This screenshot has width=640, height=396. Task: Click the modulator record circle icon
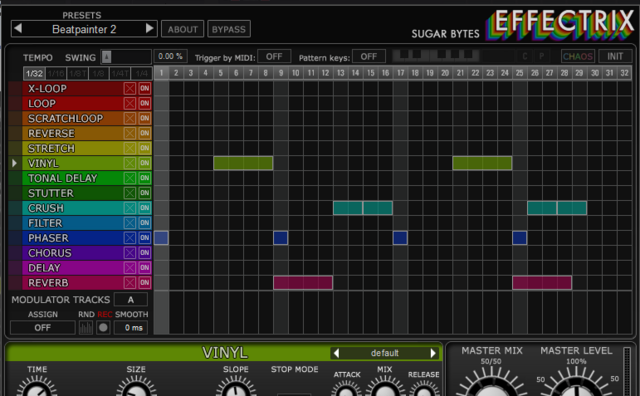pyautogui.click(x=103, y=327)
